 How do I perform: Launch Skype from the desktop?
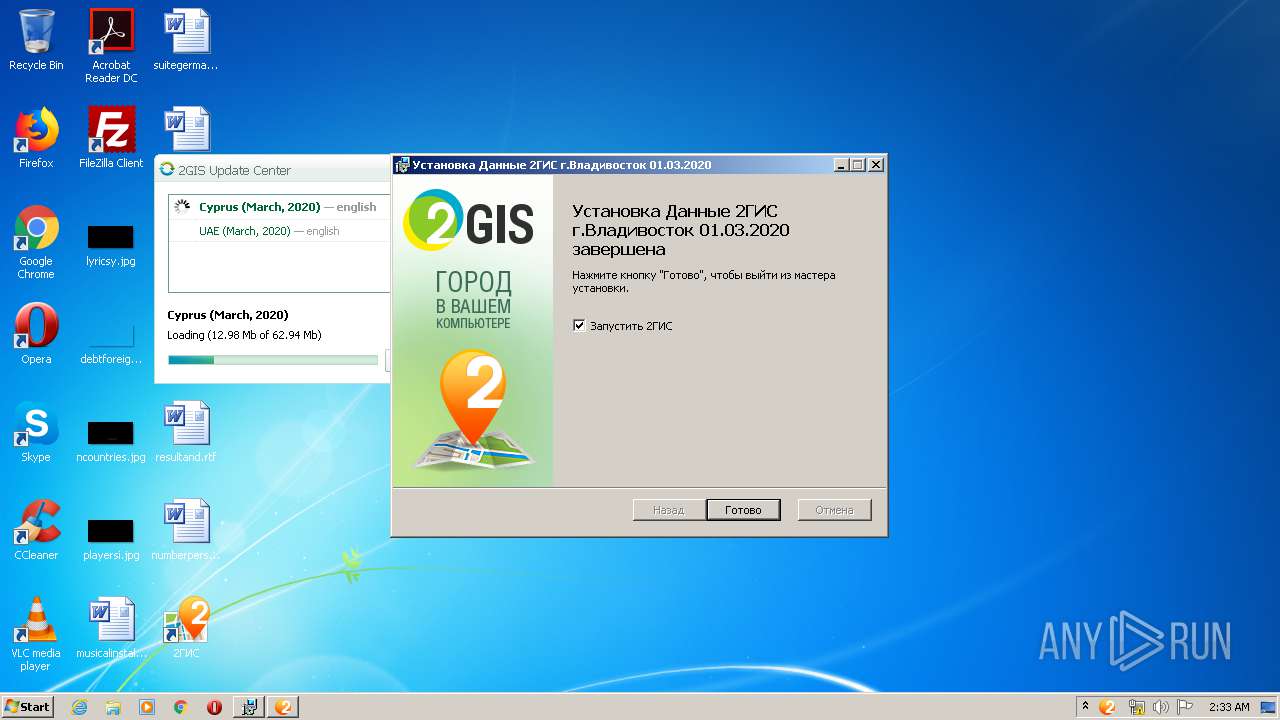tap(36, 431)
